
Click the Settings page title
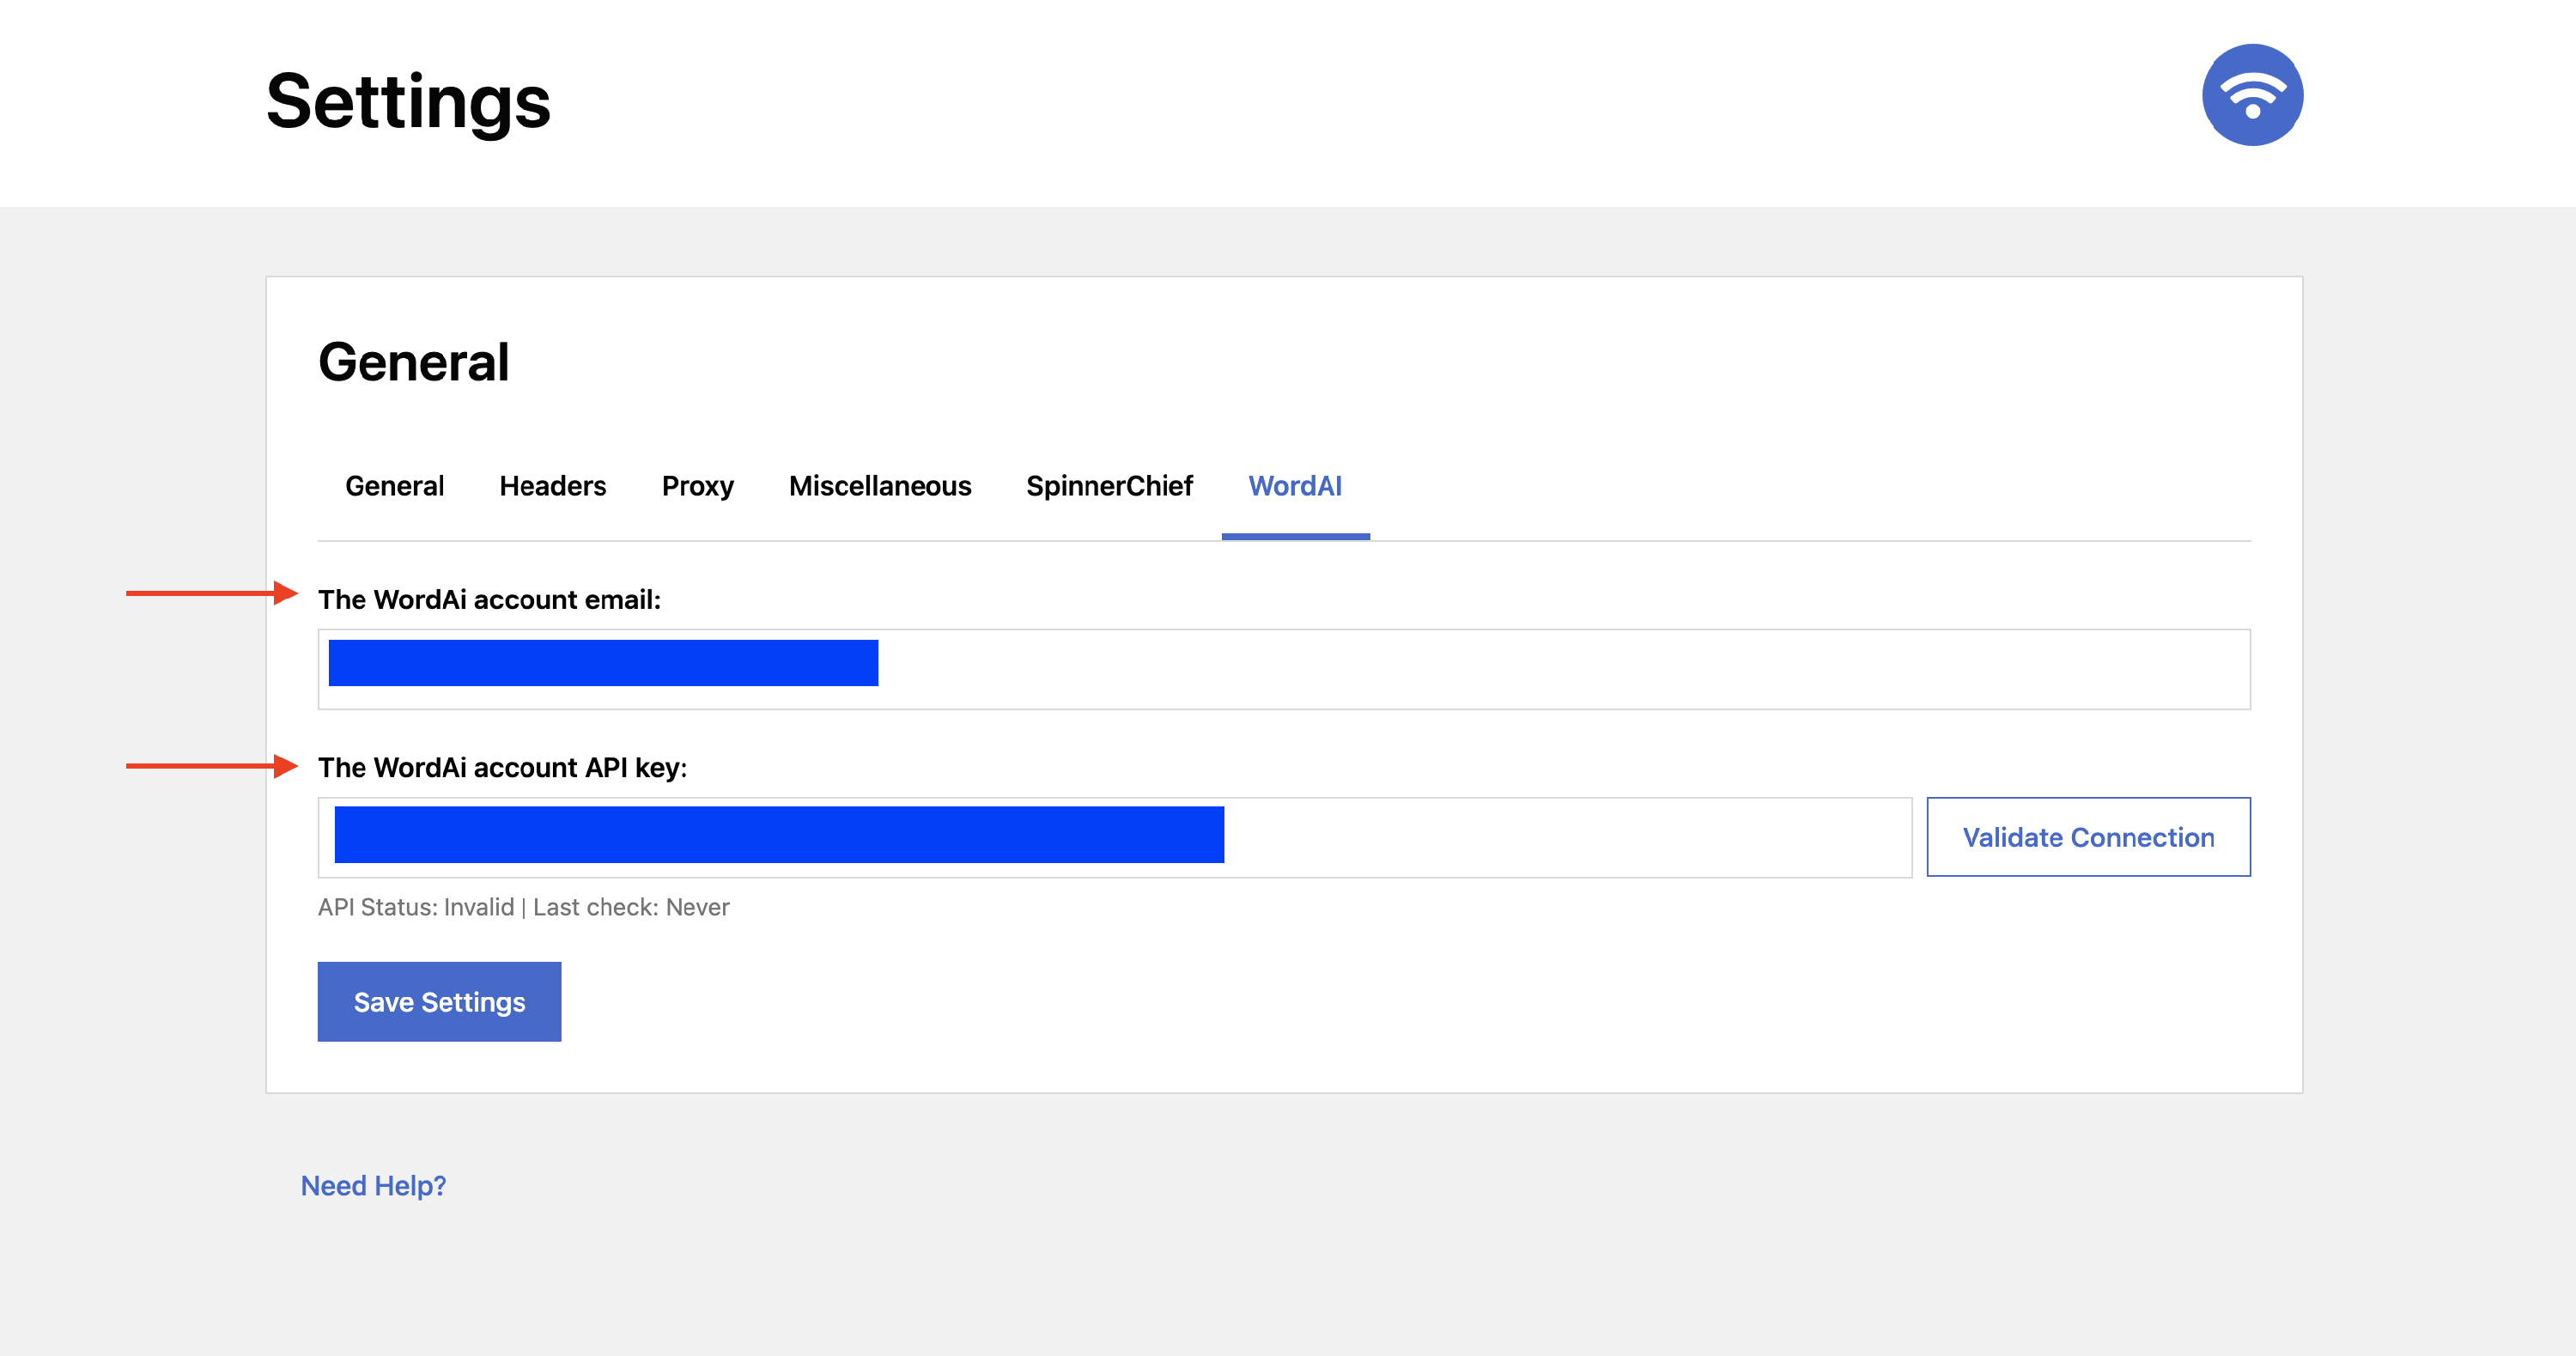pyautogui.click(x=408, y=101)
